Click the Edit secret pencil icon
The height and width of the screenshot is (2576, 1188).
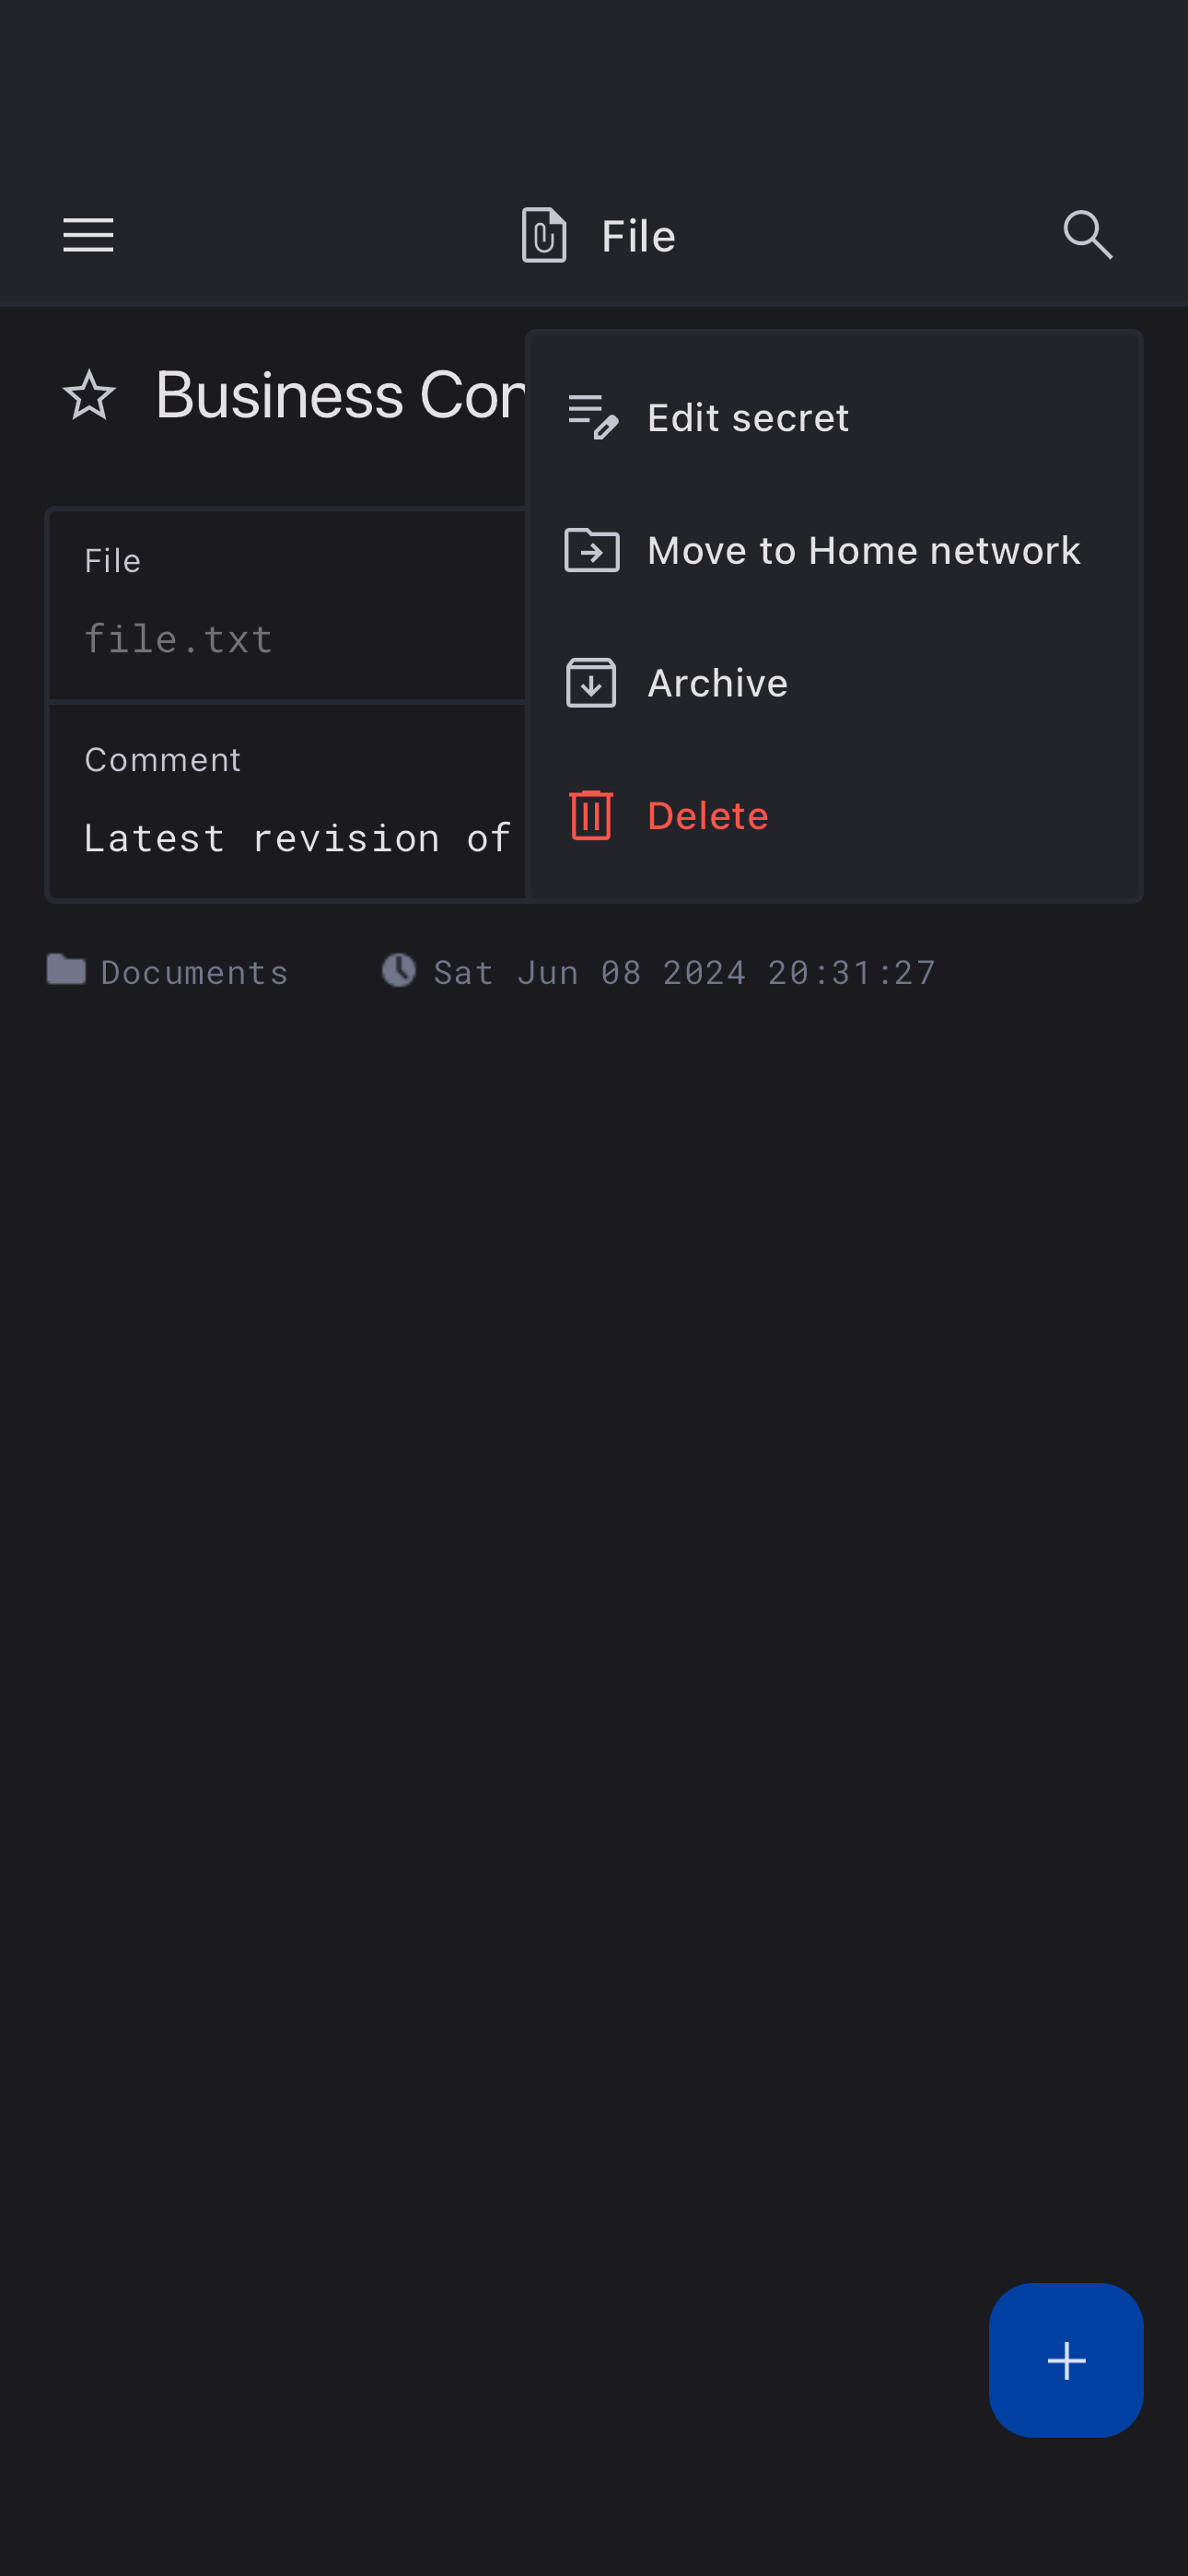592,417
